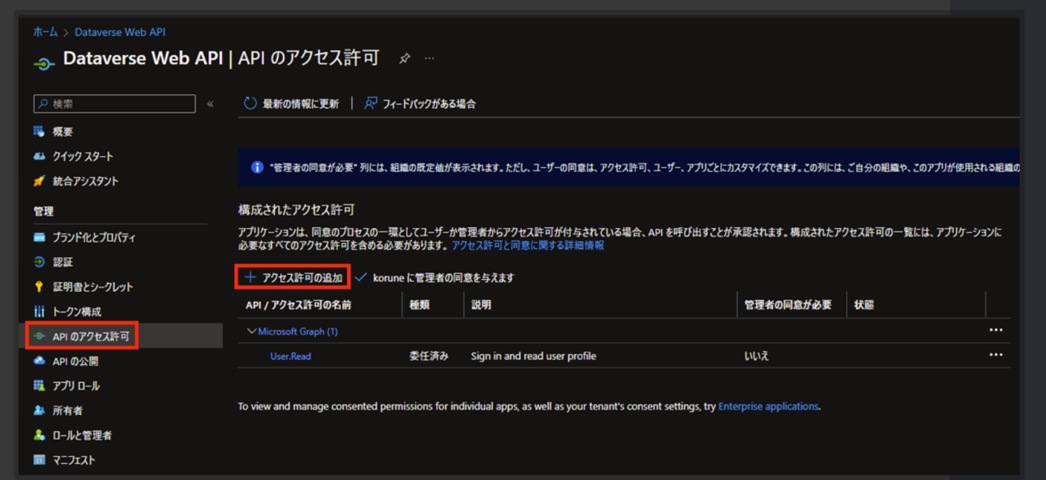Open the ellipsis menu on the Microsoft Graph row

tap(996, 330)
